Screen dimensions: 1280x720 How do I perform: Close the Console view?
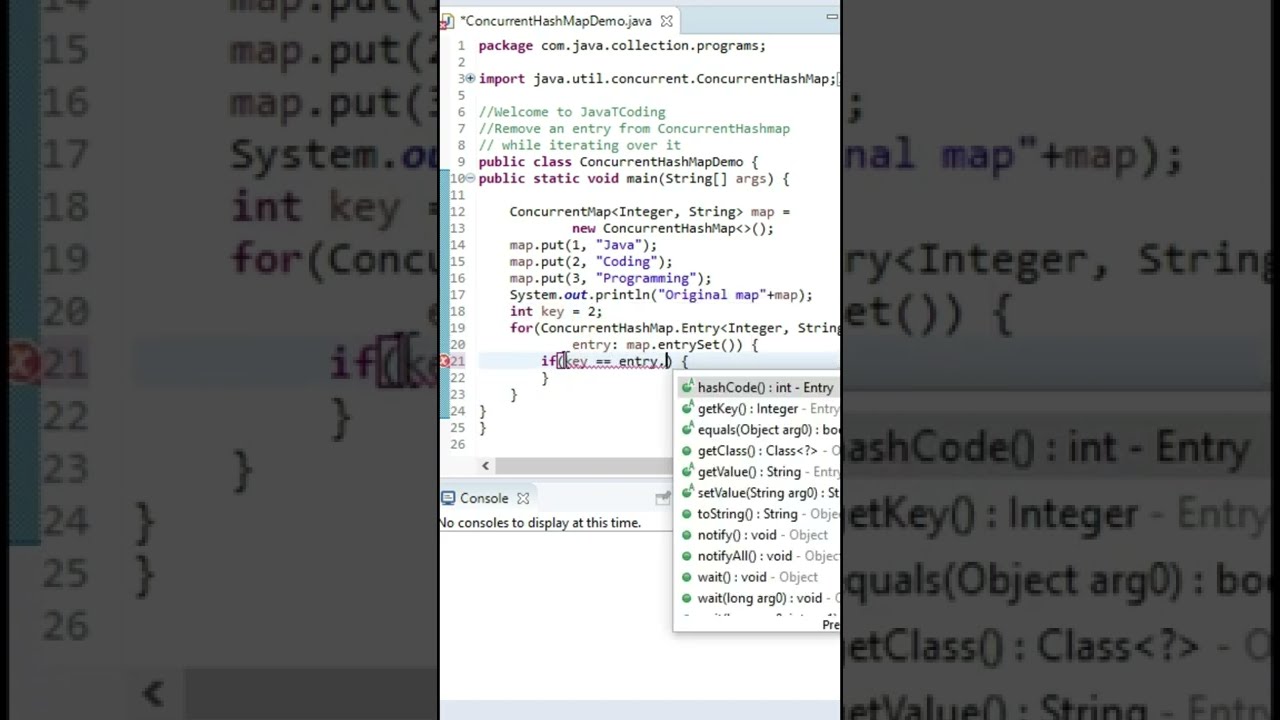[523, 498]
